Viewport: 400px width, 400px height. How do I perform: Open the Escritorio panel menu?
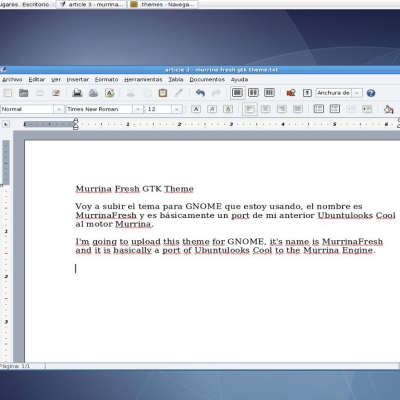[36, 4]
